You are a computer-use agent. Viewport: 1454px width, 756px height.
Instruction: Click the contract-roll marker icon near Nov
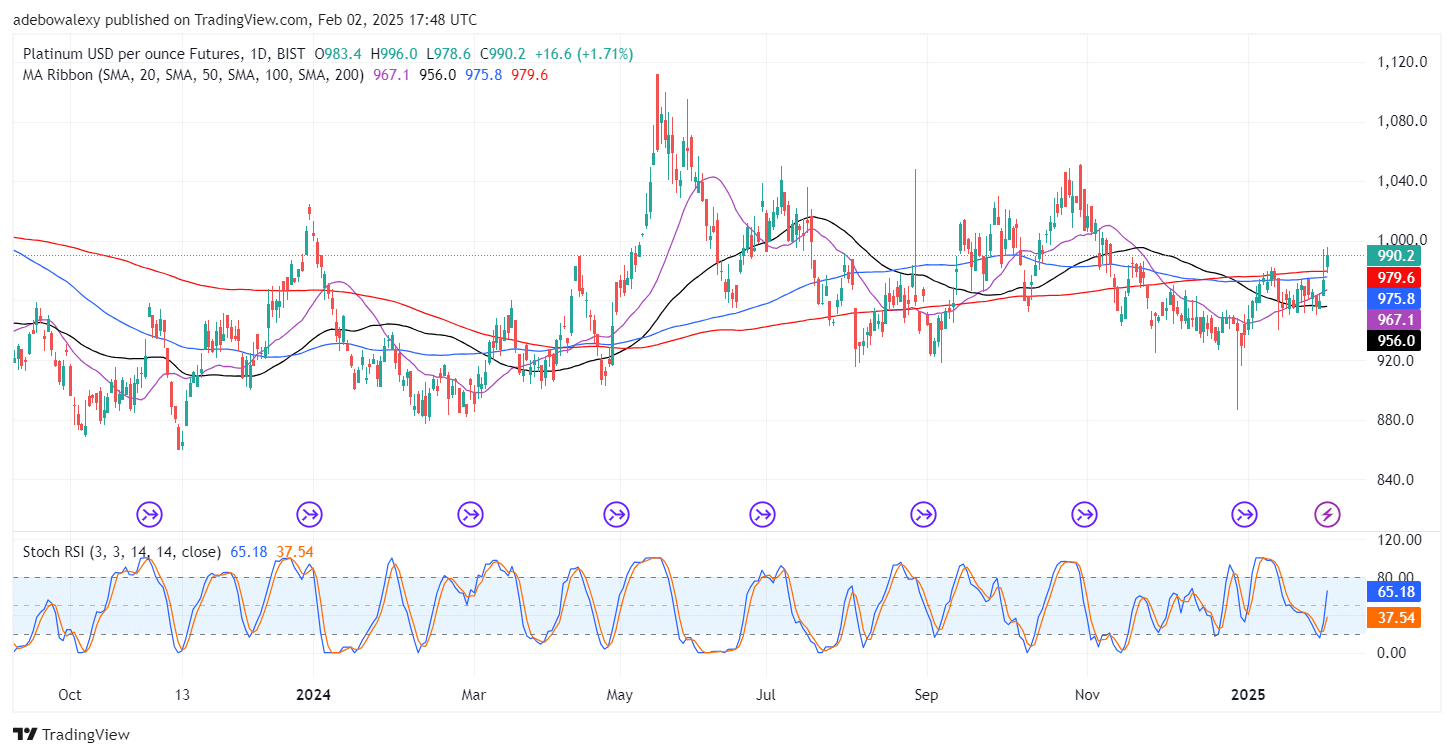click(x=1084, y=515)
